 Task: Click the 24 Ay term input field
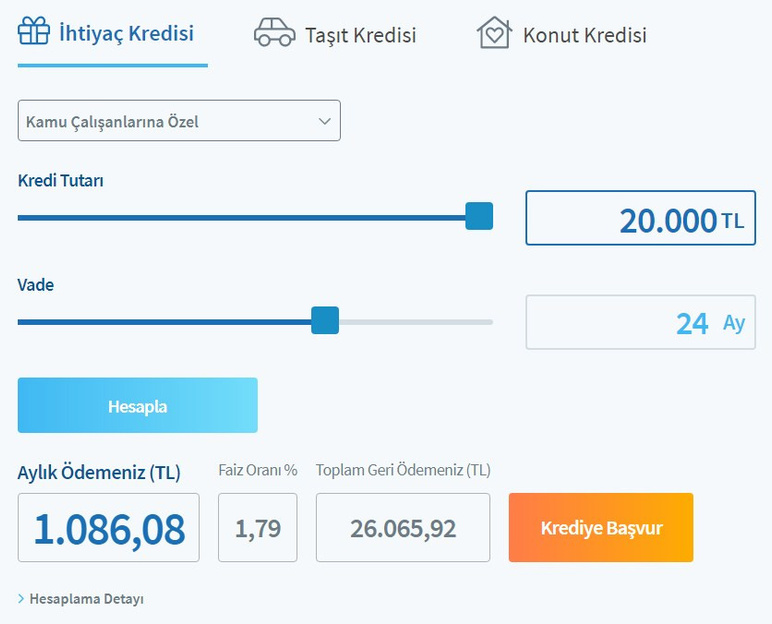point(641,322)
